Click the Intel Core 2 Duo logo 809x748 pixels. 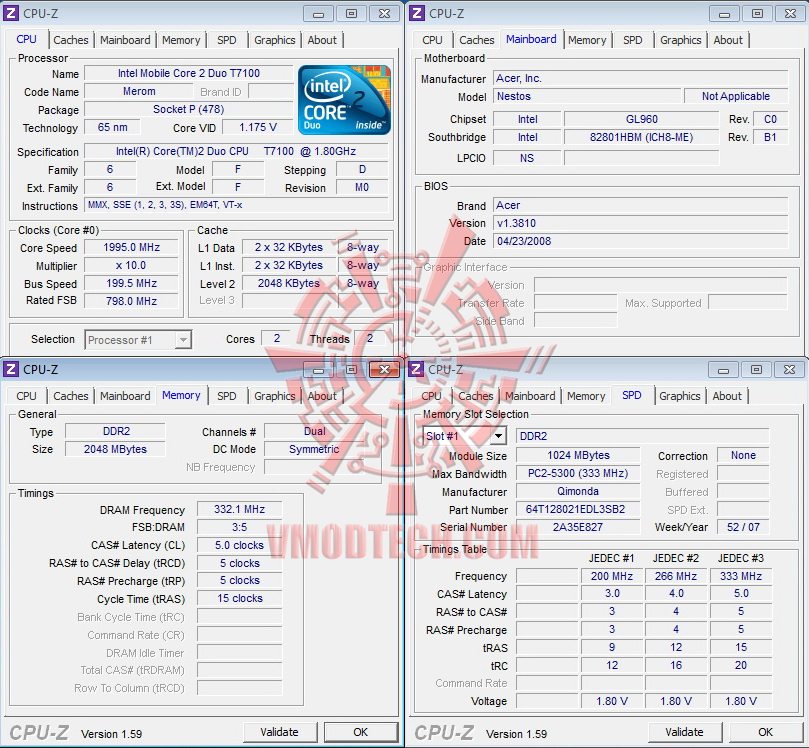click(344, 100)
